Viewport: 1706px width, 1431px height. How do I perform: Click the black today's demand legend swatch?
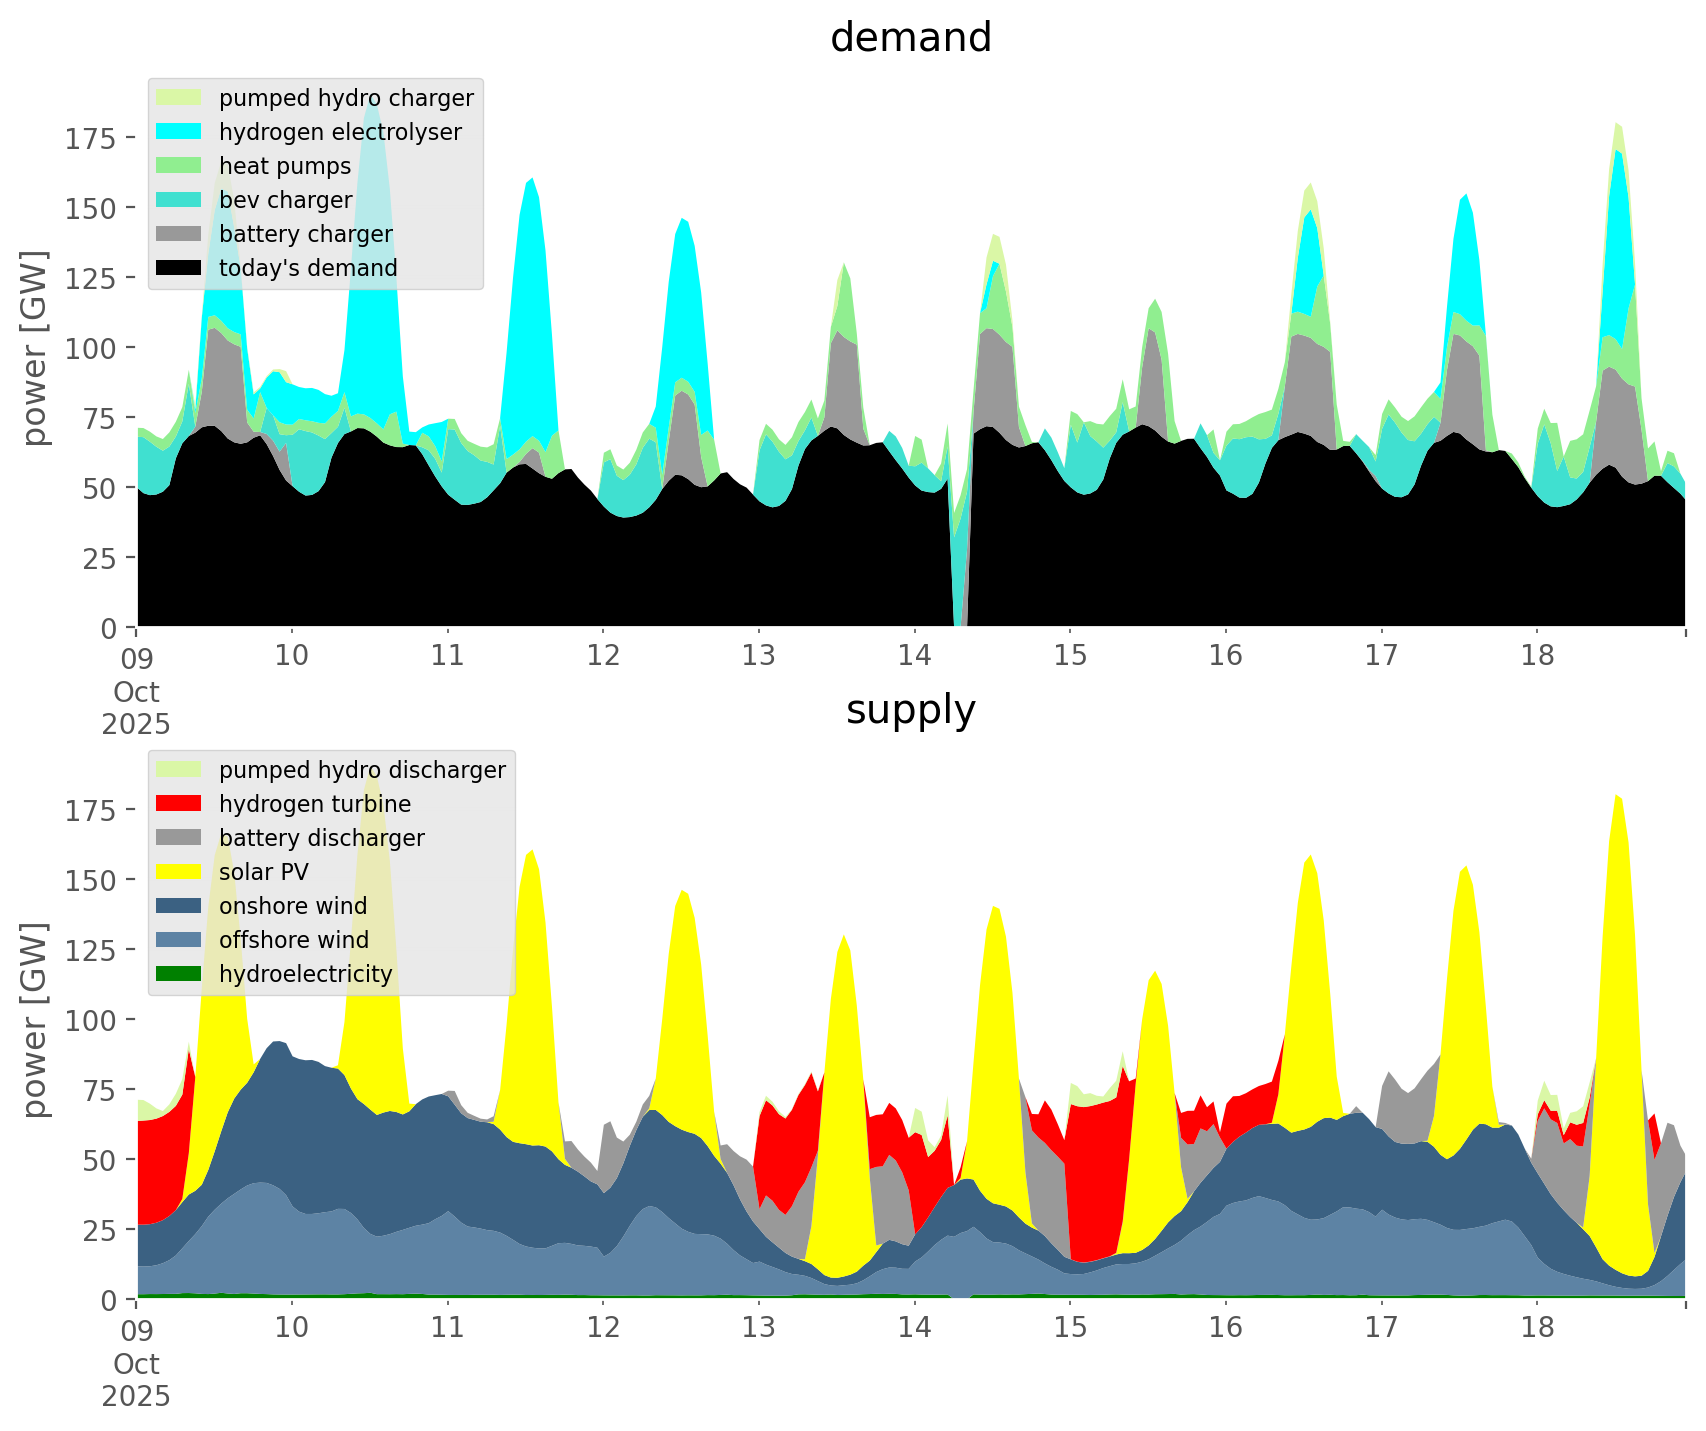pos(180,268)
